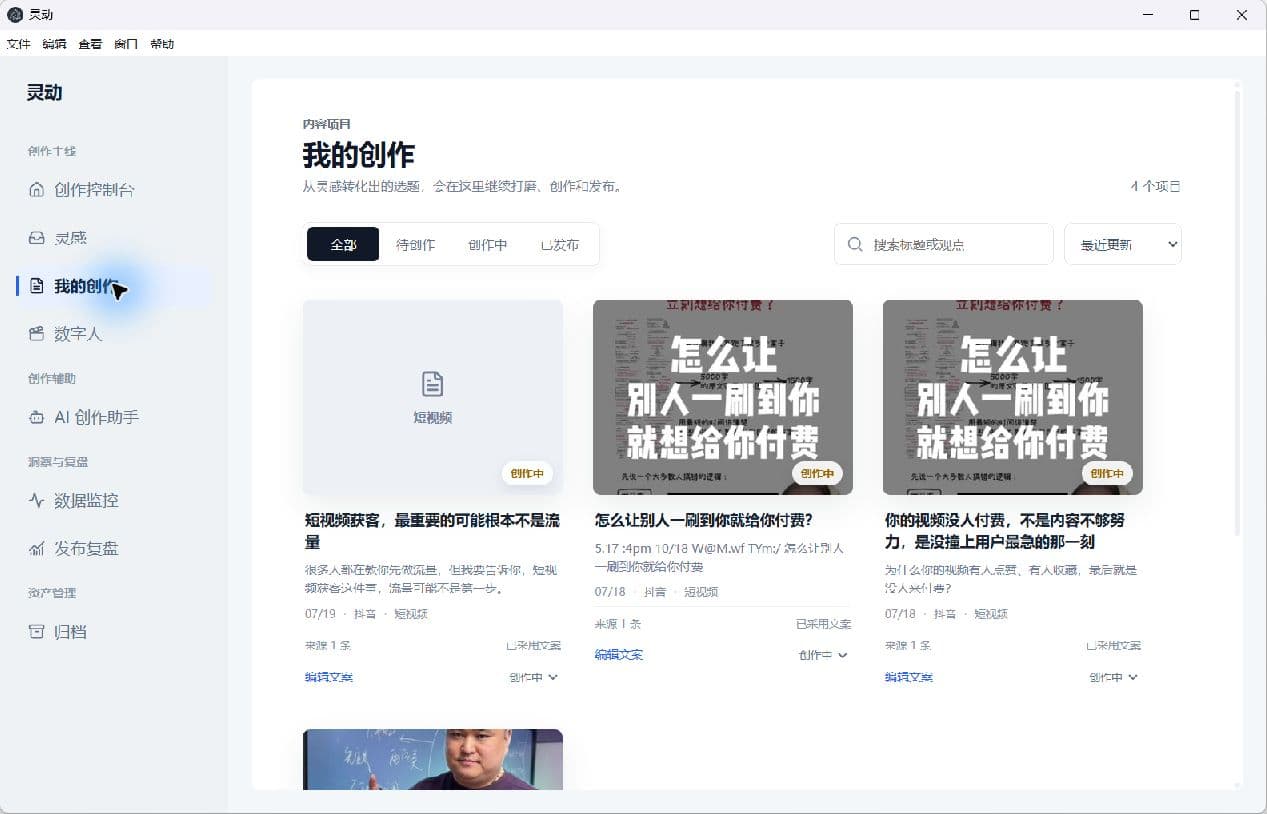Image resolution: width=1267 pixels, height=814 pixels.
Task: Click 编辑文案 link under 怎么让别人一刷到你就给你付费 card
Action: click(x=619, y=655)
